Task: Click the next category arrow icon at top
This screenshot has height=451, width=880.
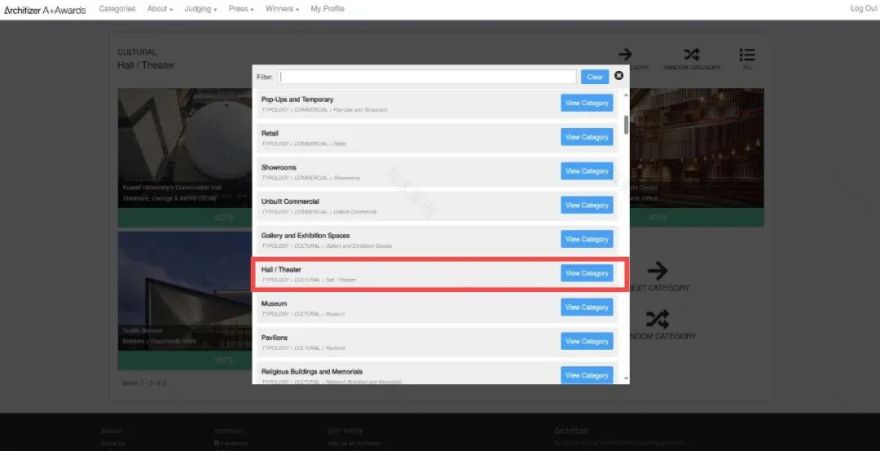Action: click(625, 54)
